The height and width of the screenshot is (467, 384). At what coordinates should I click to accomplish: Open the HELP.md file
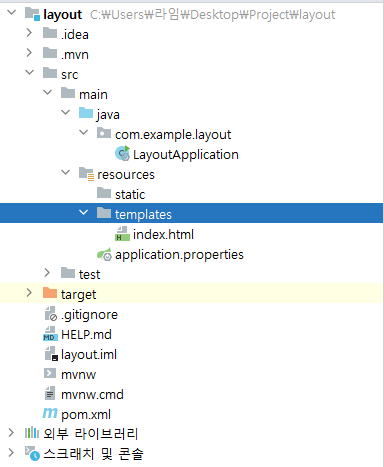tap(86, 334)
